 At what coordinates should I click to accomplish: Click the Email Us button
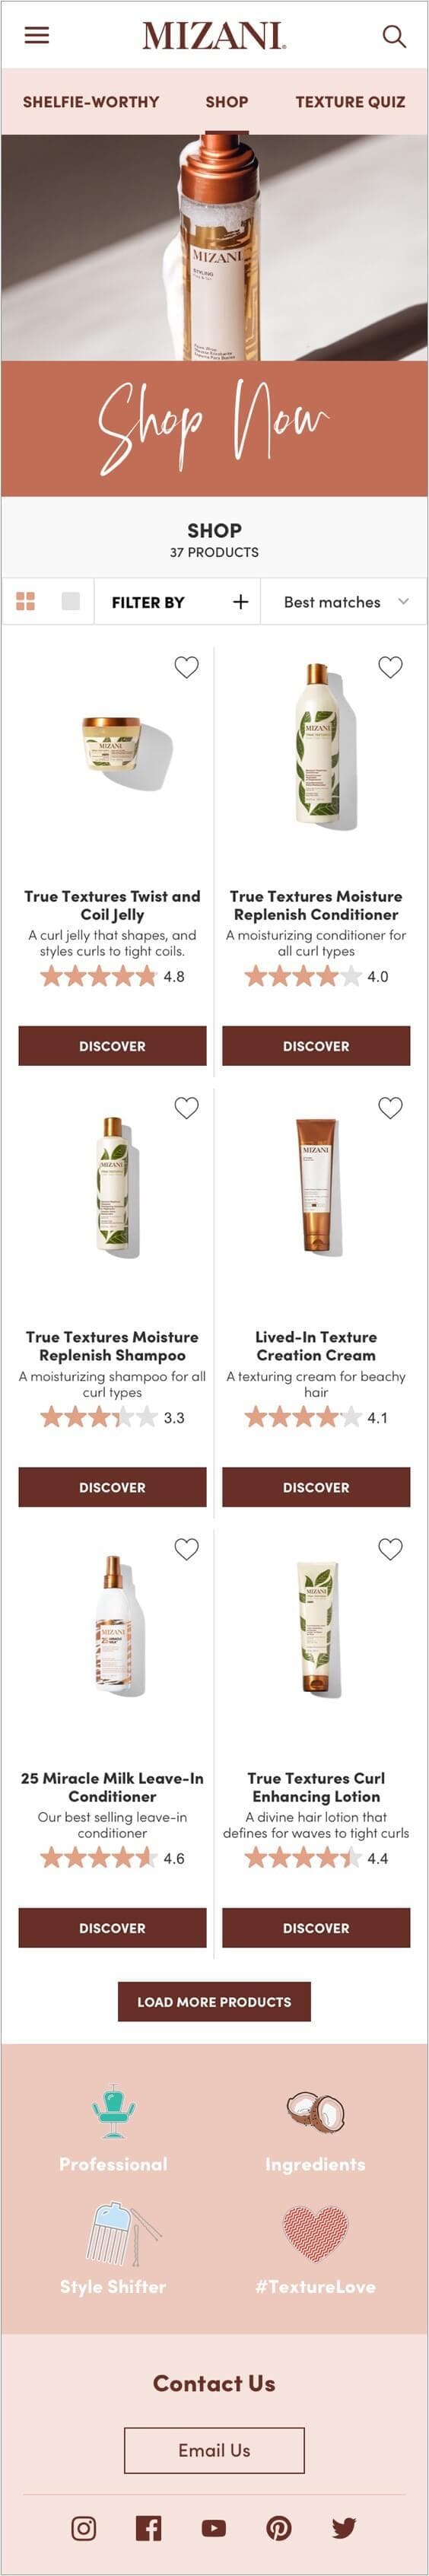click(x=214, y=2449)
